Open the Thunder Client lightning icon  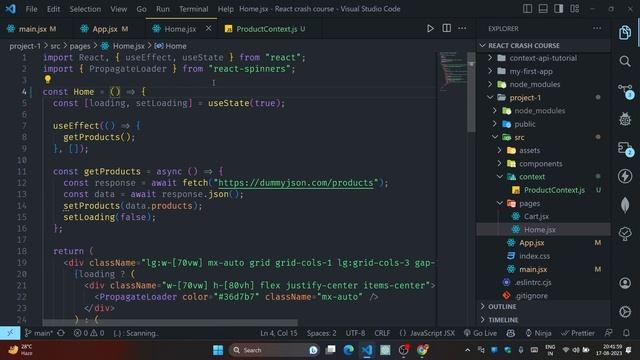[x=625, y=176]
